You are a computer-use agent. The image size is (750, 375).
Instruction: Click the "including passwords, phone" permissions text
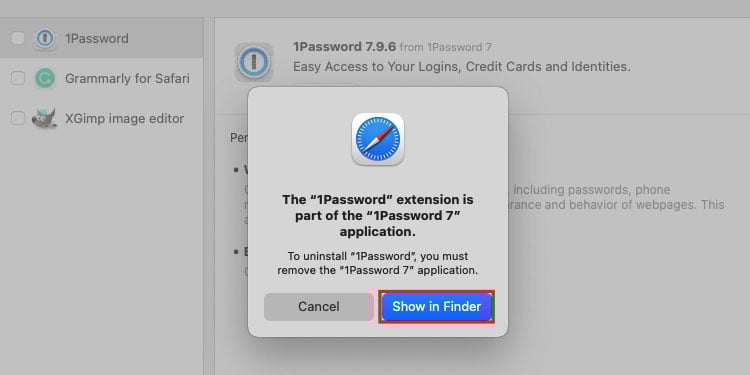point(592,190)
